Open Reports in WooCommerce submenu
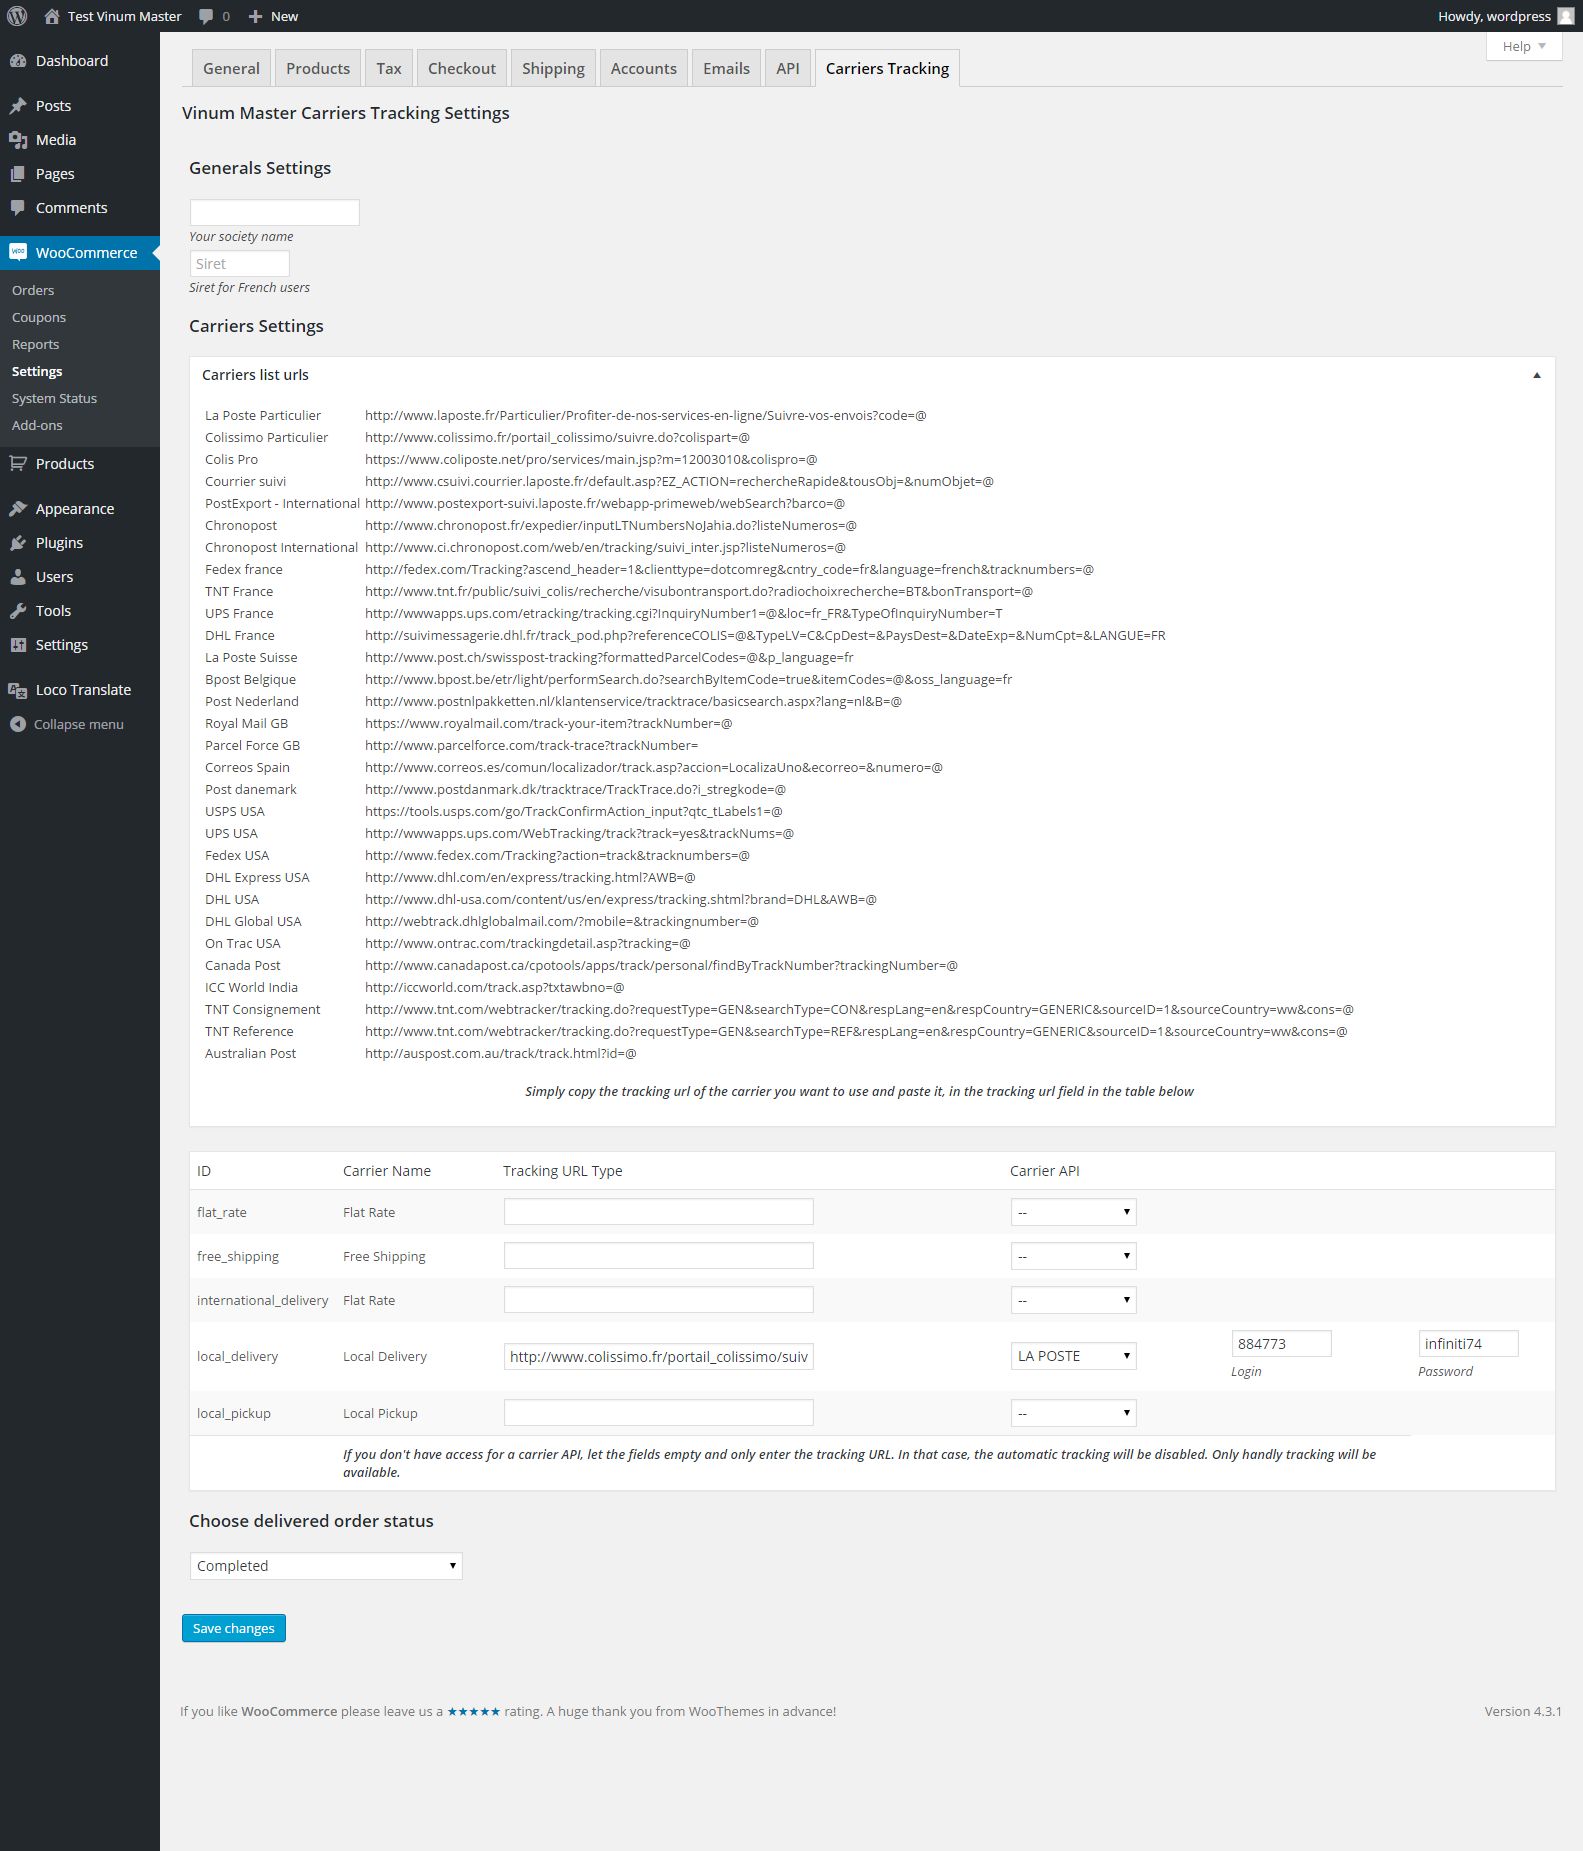The image size is (1583, 1851). pyautogui.click(x=36, y=344)
